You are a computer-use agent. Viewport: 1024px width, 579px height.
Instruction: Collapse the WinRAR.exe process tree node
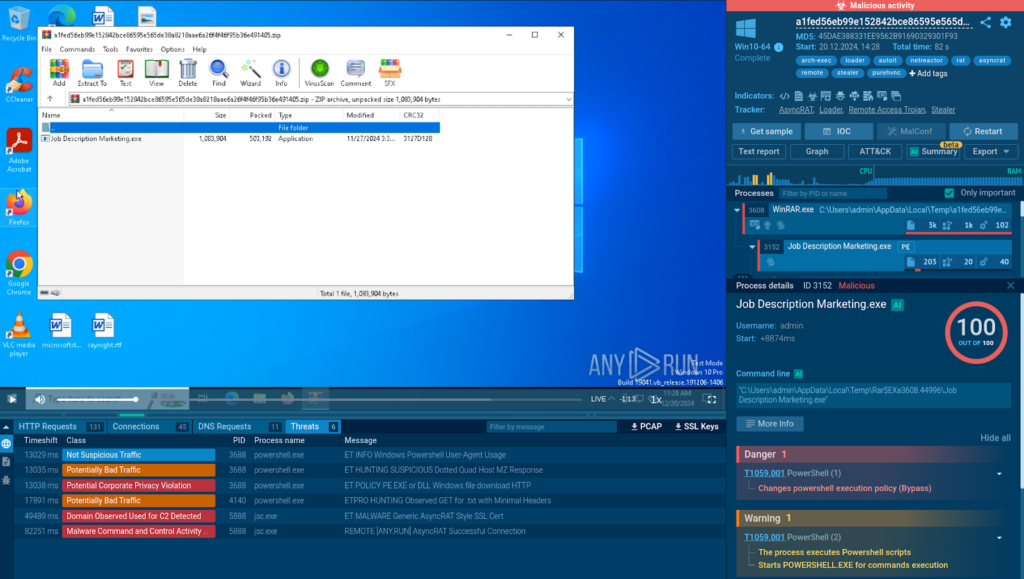[x=739, y=211]
